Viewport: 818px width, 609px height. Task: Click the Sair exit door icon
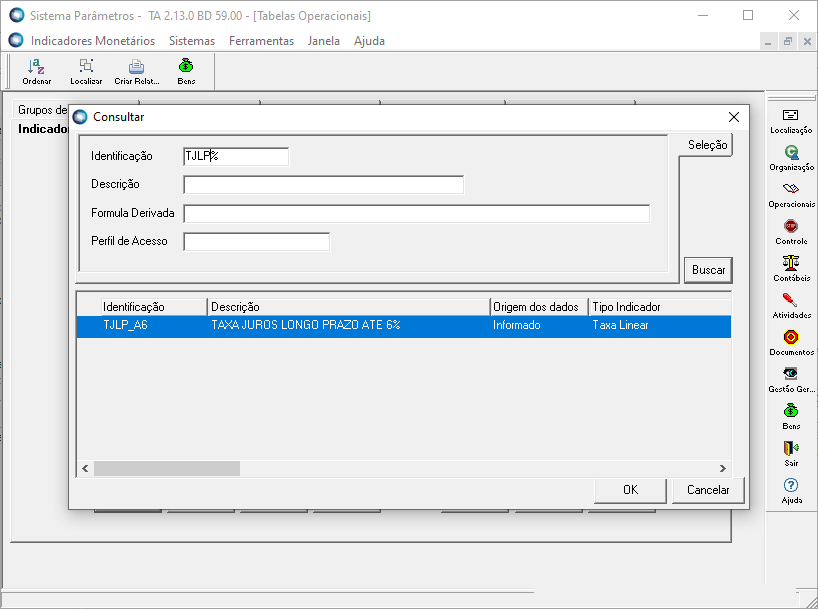(x=791, y=455)
